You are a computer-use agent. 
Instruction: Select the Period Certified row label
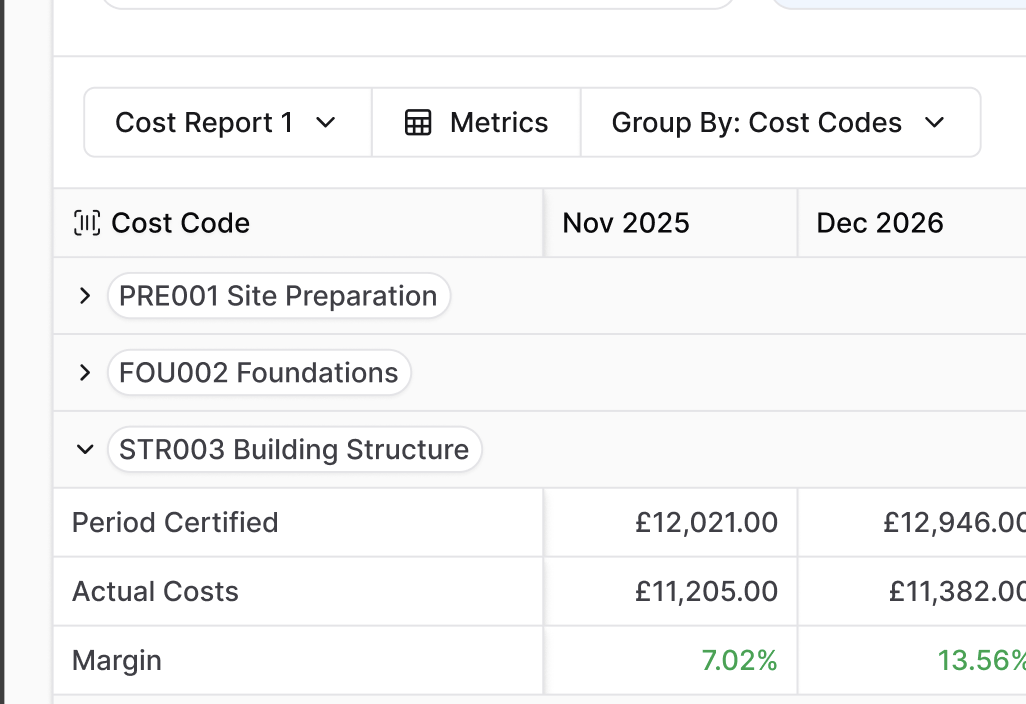175,523
